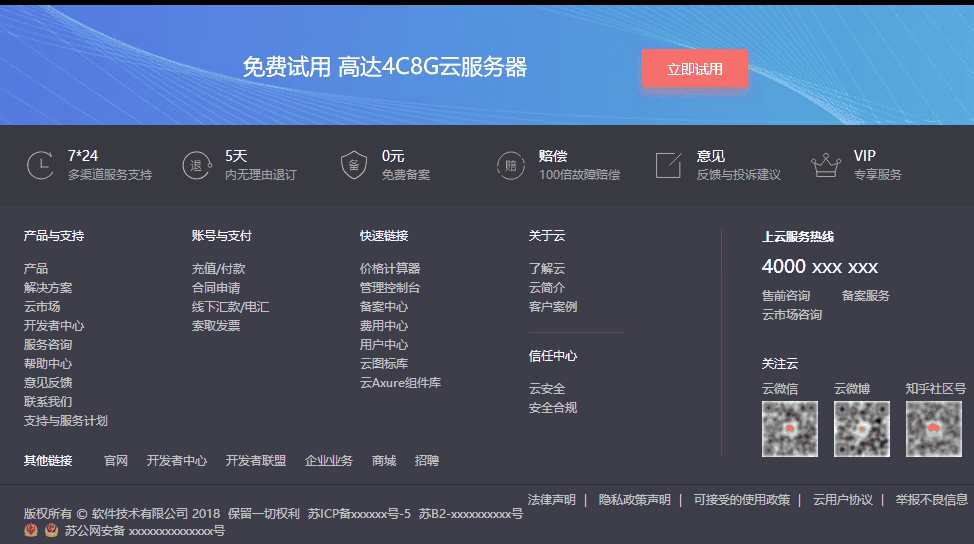Open 联系我们

coord(48,401)
